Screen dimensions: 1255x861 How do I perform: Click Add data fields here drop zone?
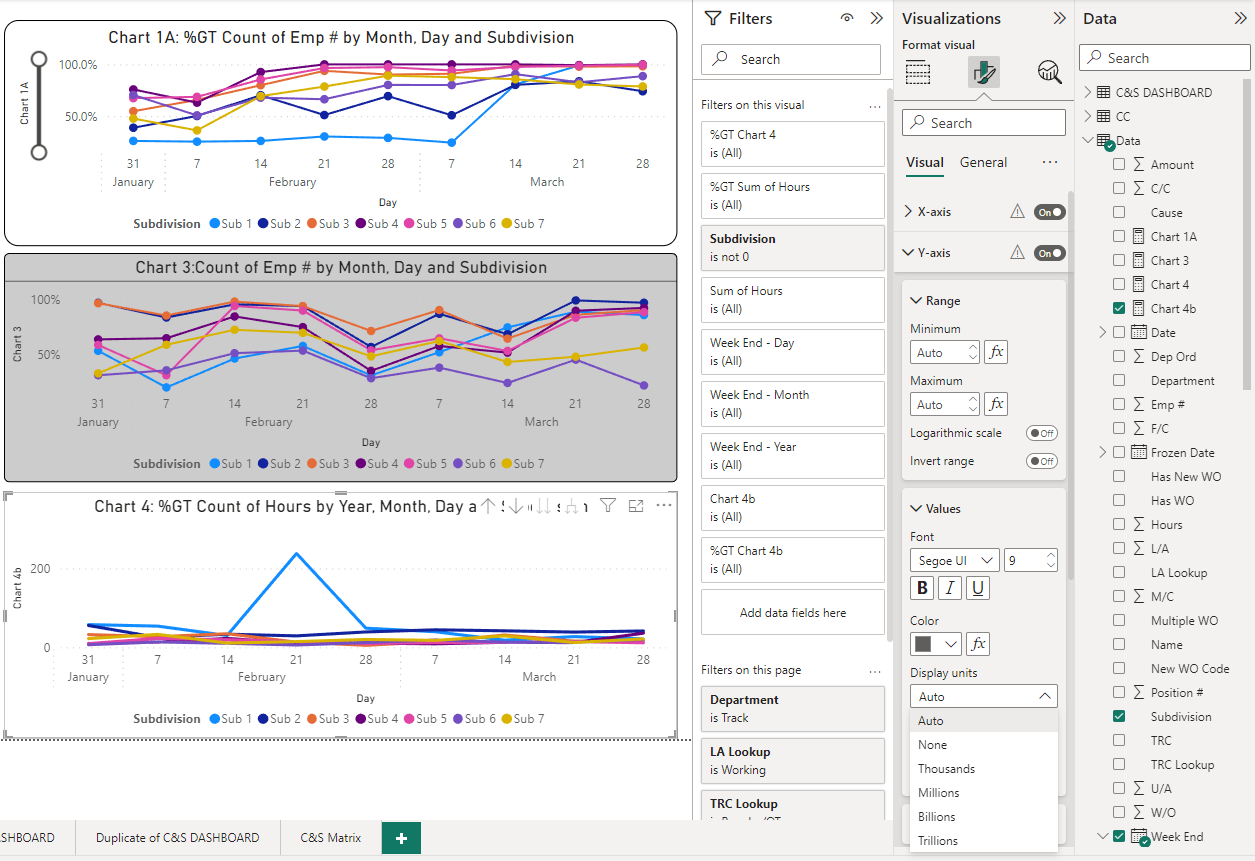pos(793,612)
